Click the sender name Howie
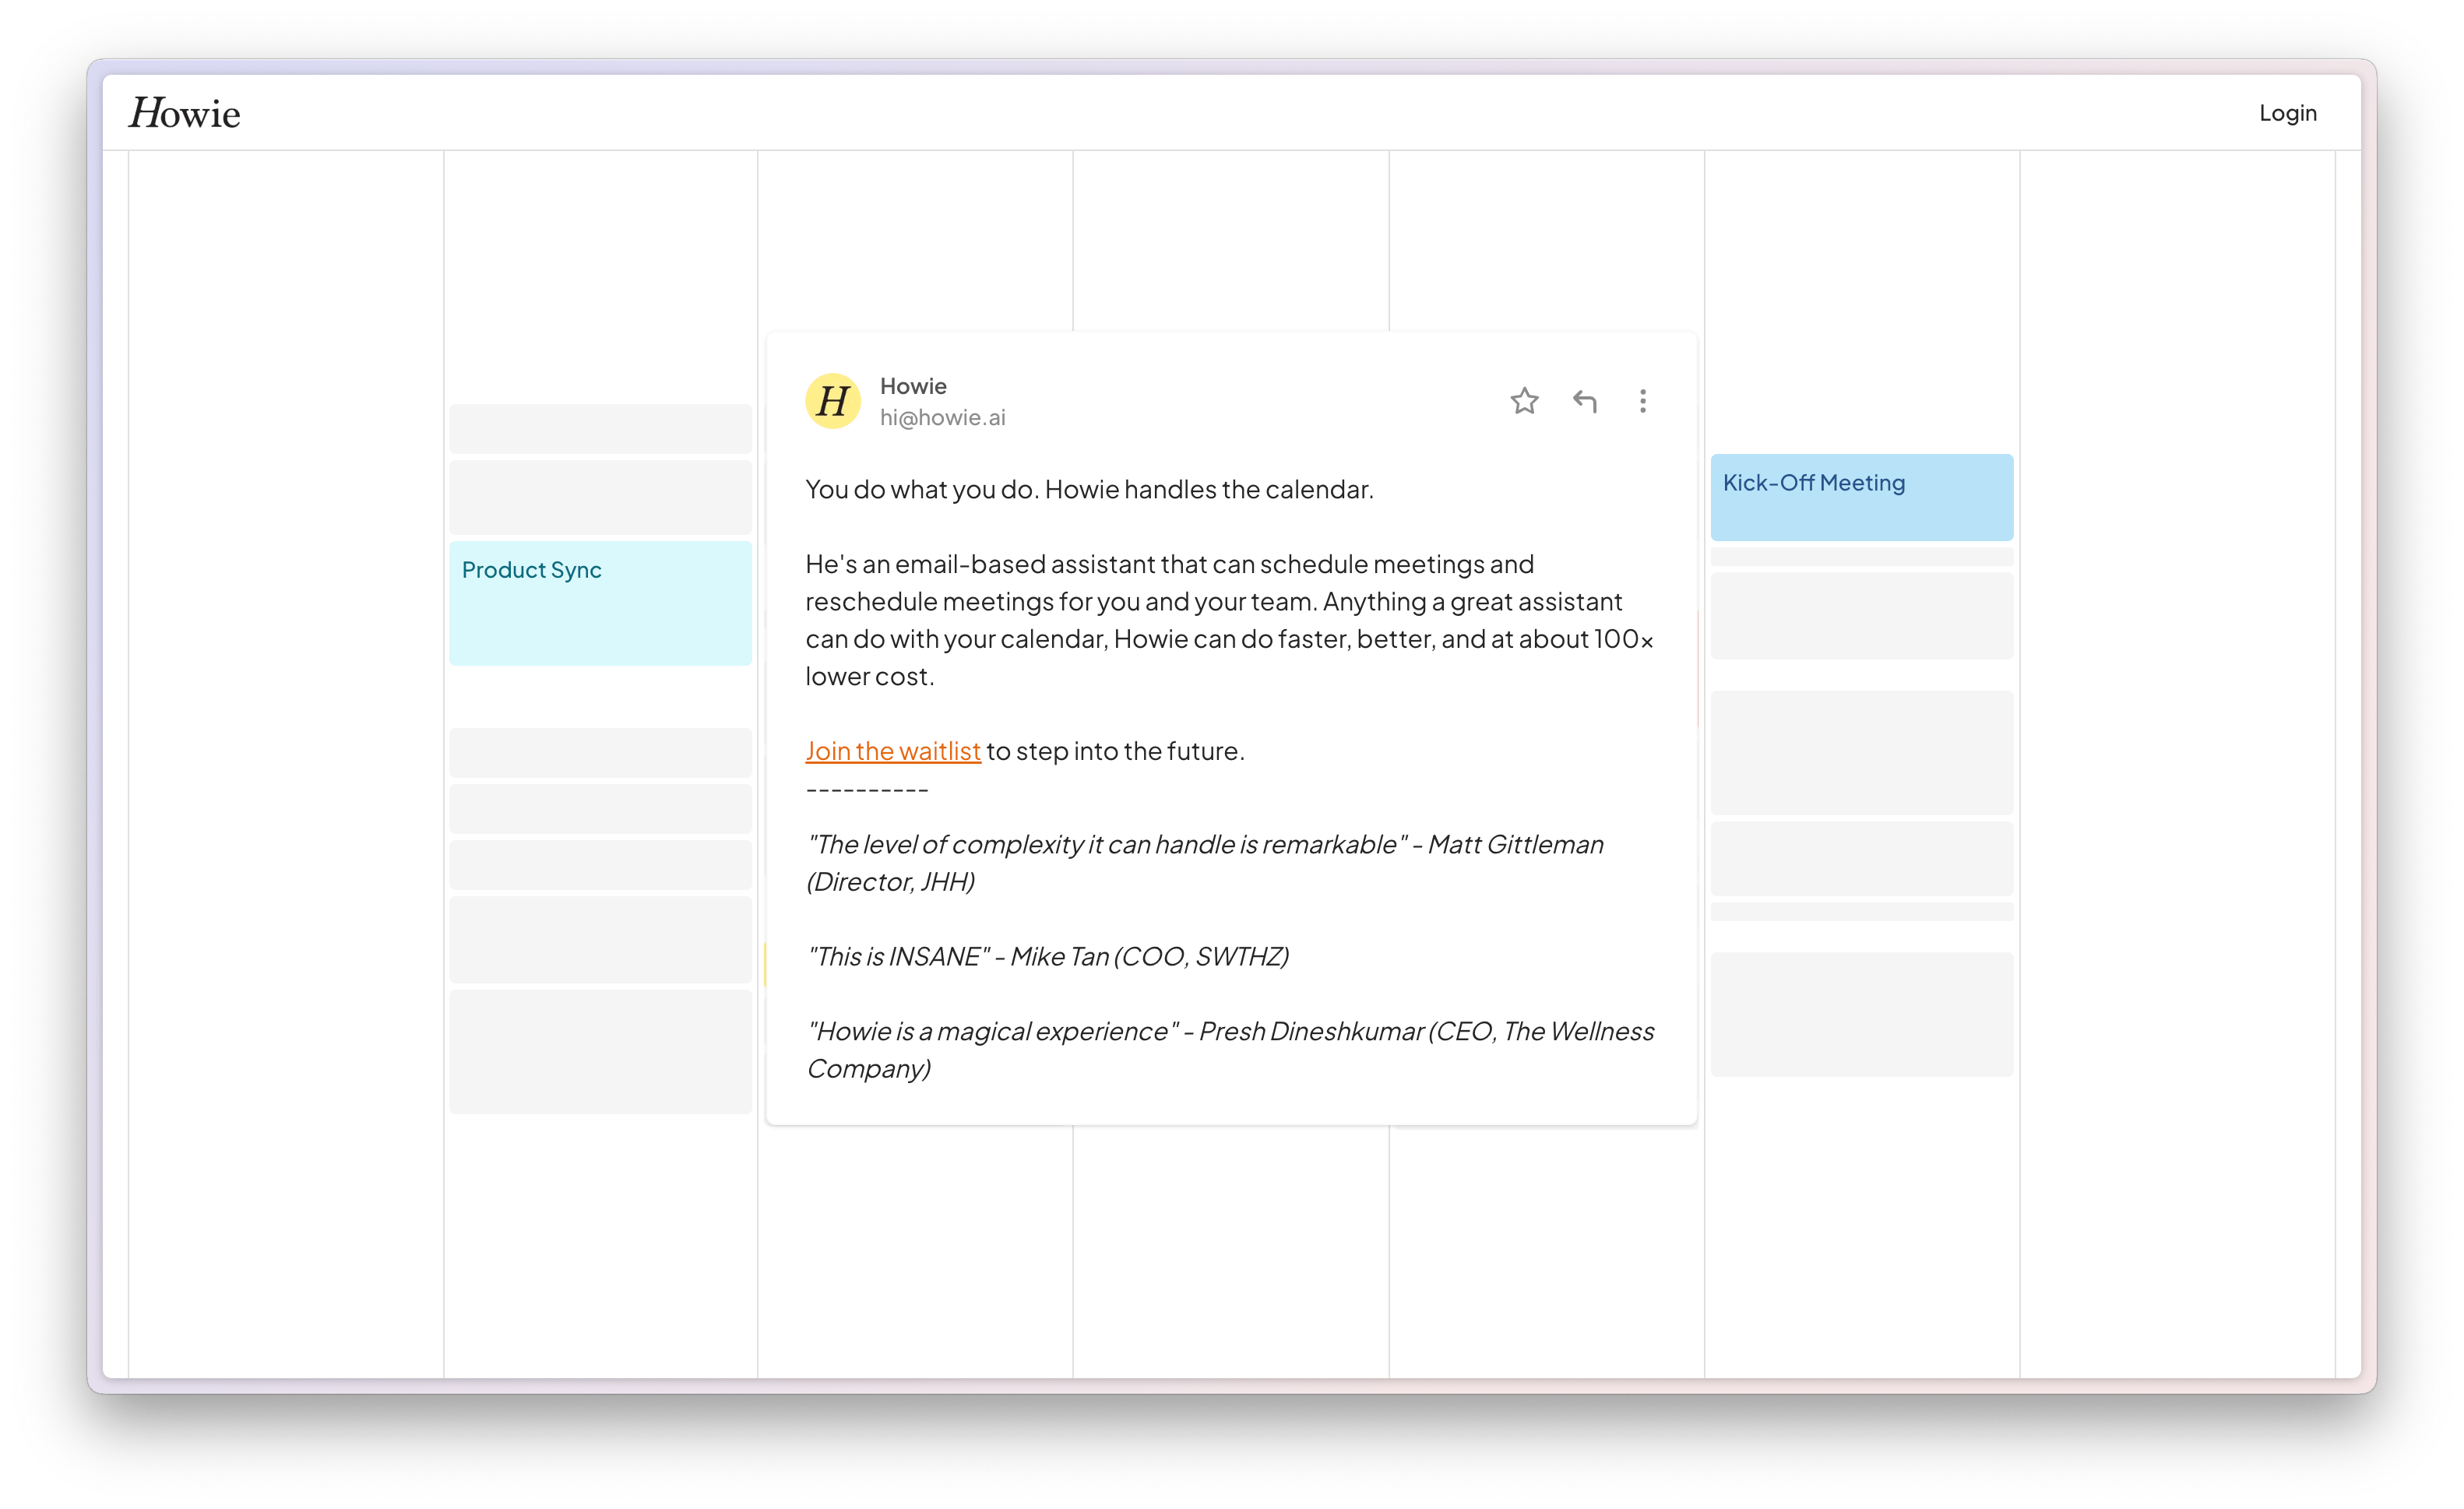 coord(912,386)
